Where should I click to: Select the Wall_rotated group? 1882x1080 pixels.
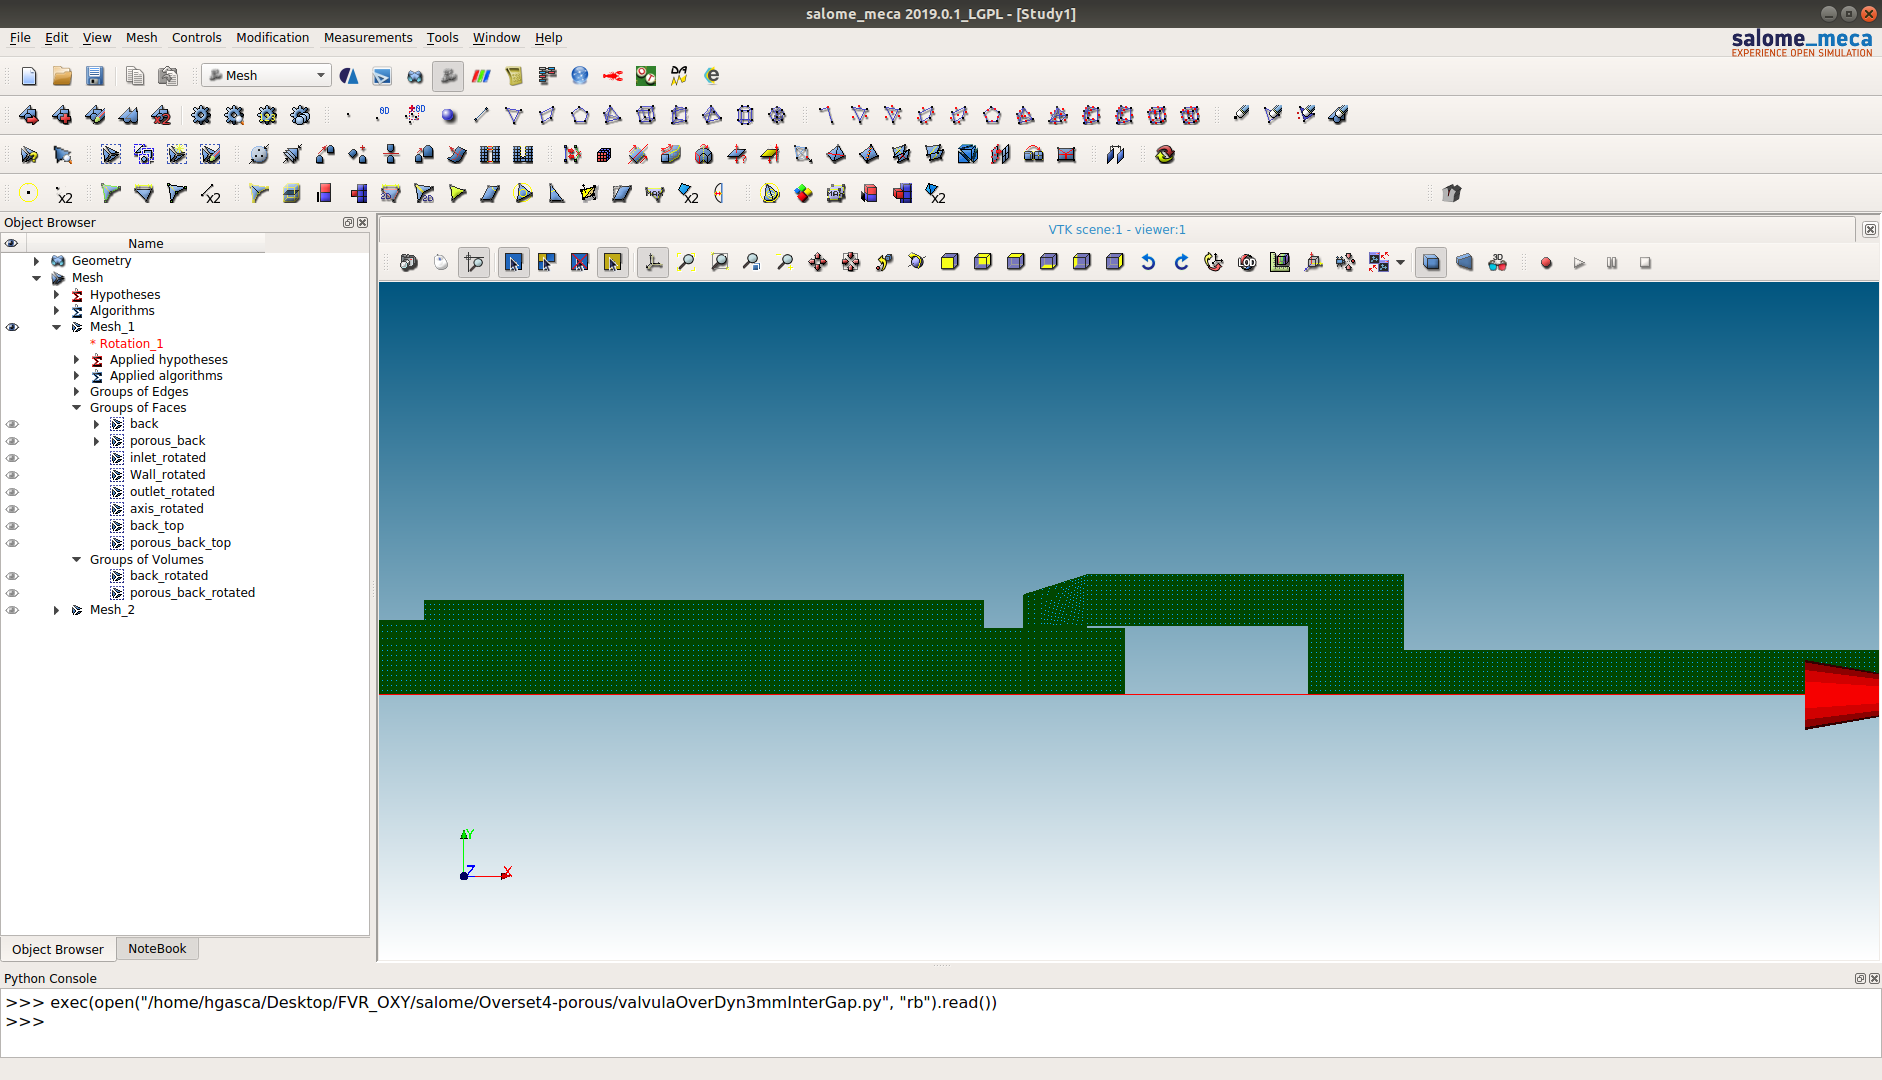167,475
